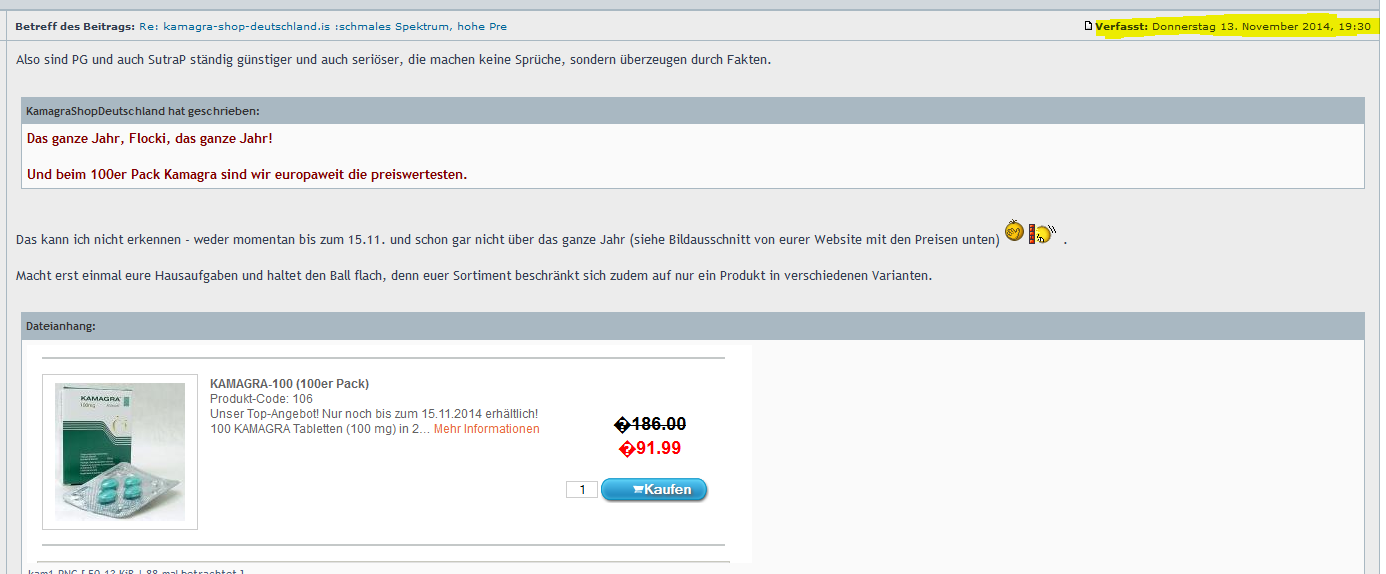Image resolution: width=1386 pixels, height=574 pixels.
Task: Click the red 91.99 sale price
Action: (658, 448)
